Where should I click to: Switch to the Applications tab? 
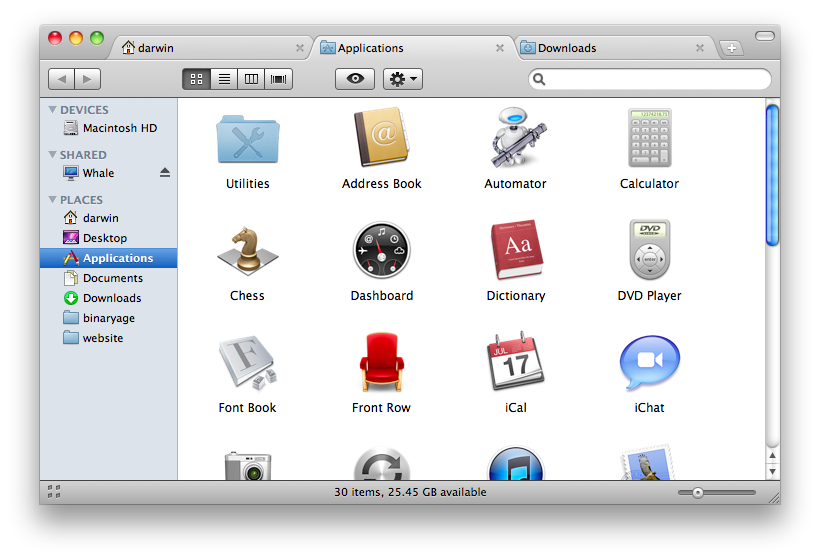413,48
